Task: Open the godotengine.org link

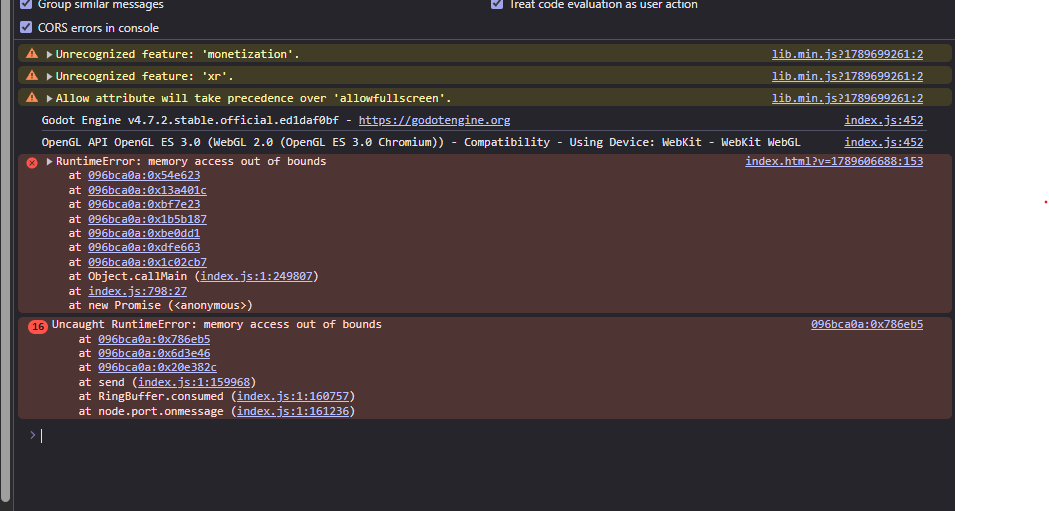Action: tap(434, 120)
